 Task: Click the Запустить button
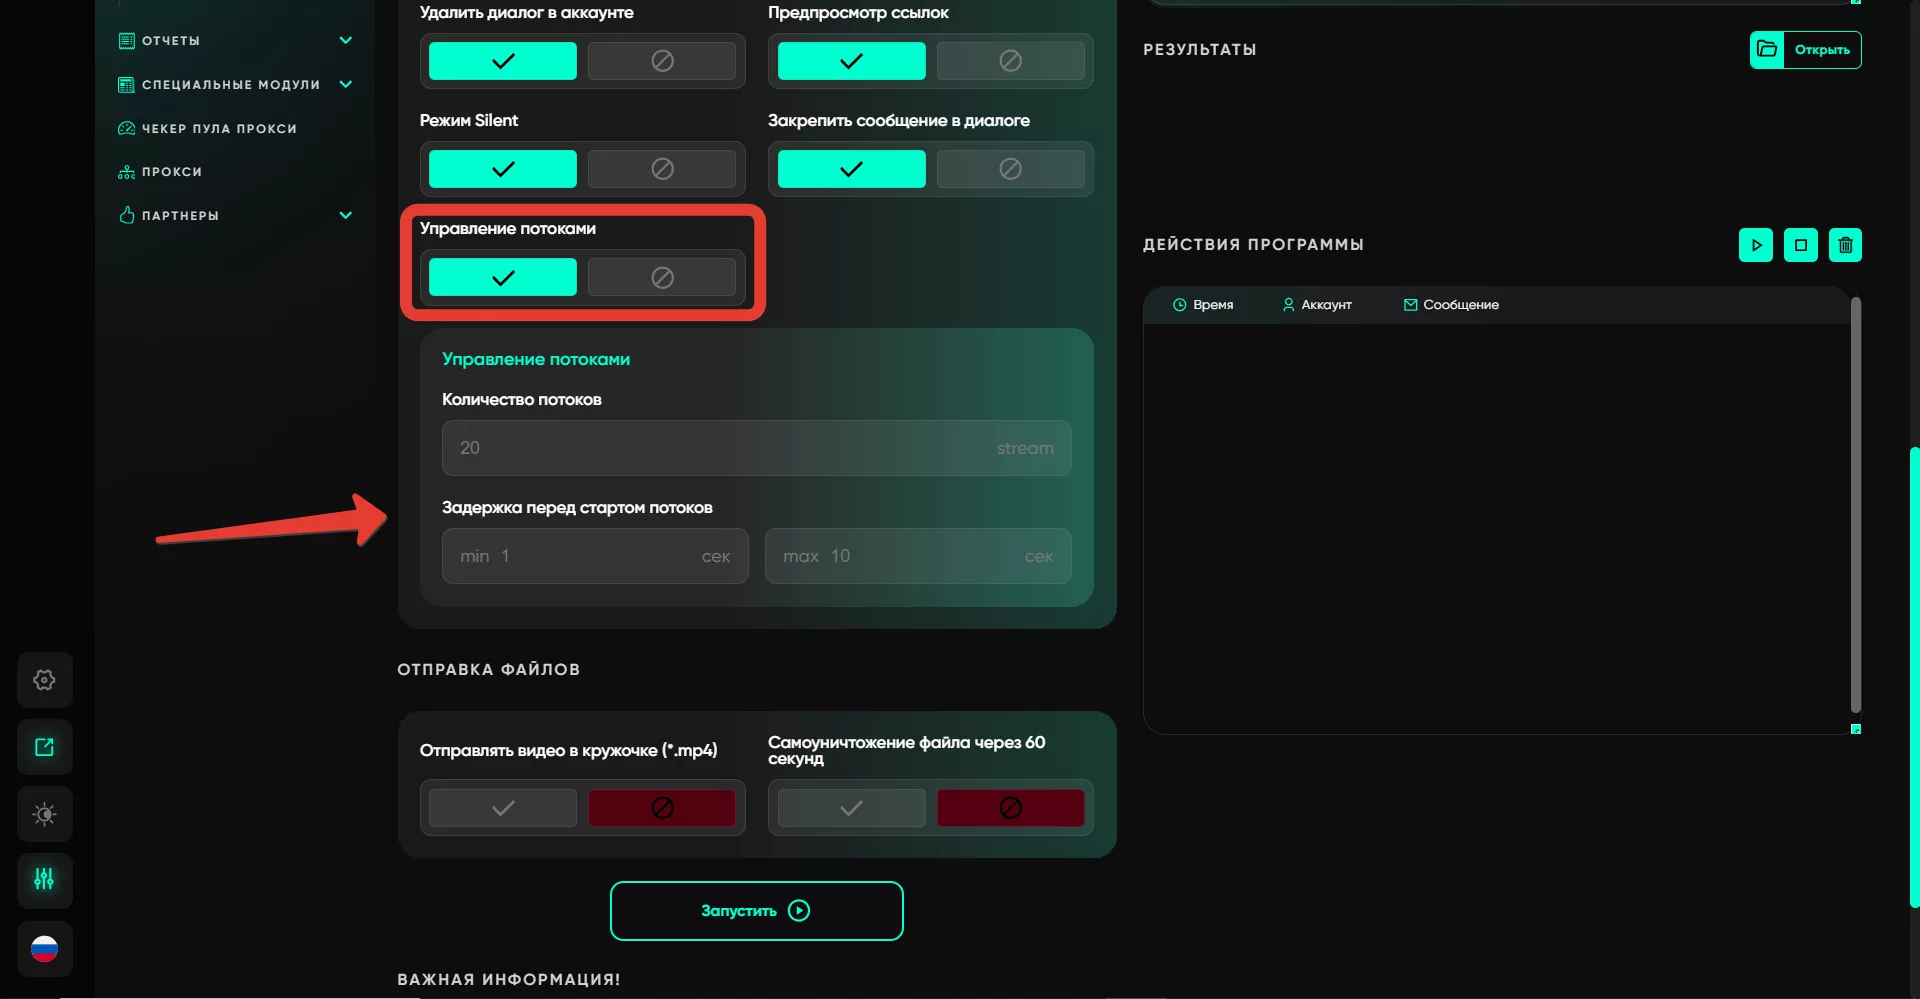757,911
